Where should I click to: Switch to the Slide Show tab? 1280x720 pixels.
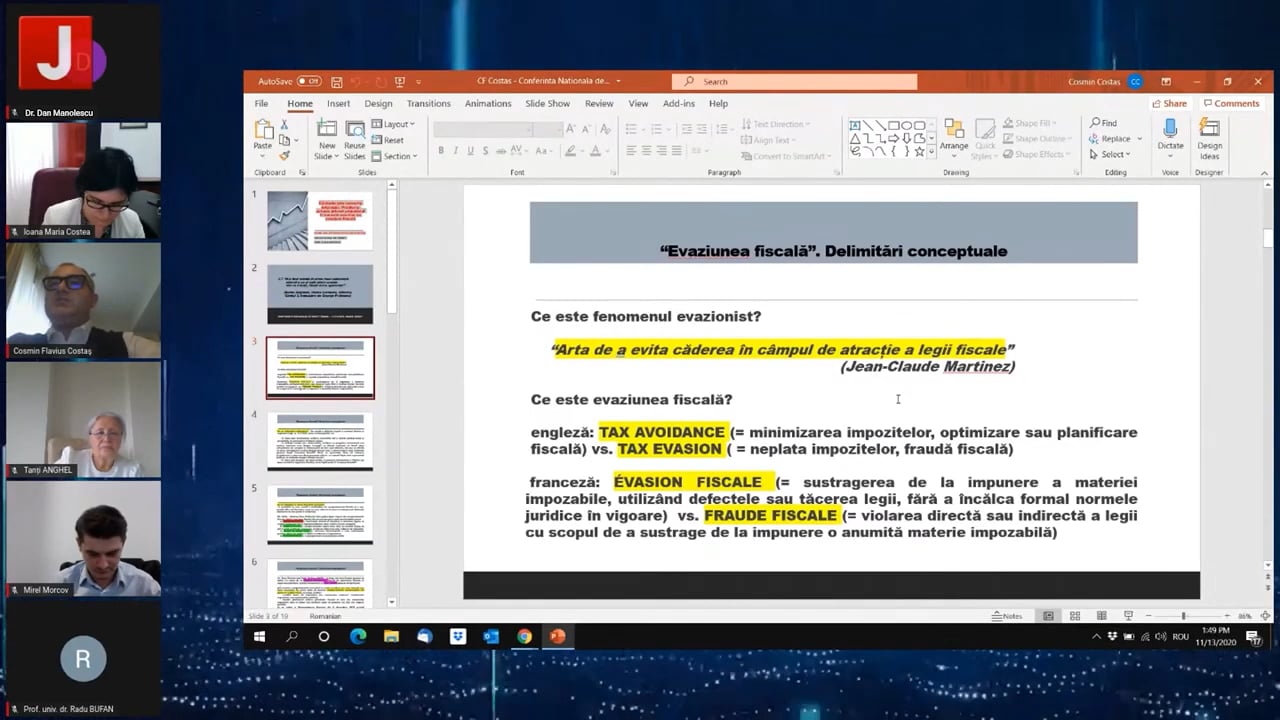point(547,104)
